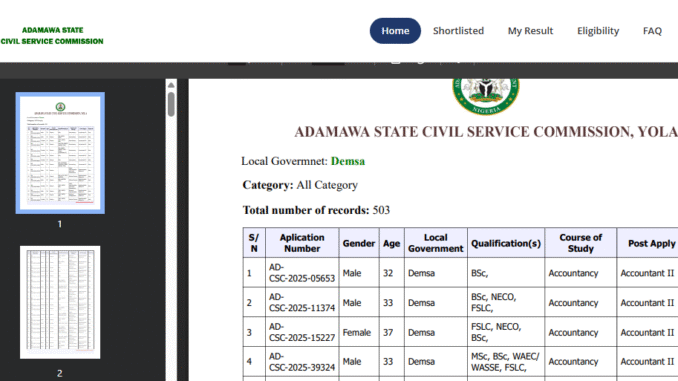The width and height of the screenshot is (678, 381).
Task: Click the Adamawa State Civil Service Commission logo
Action: (52, 35)
